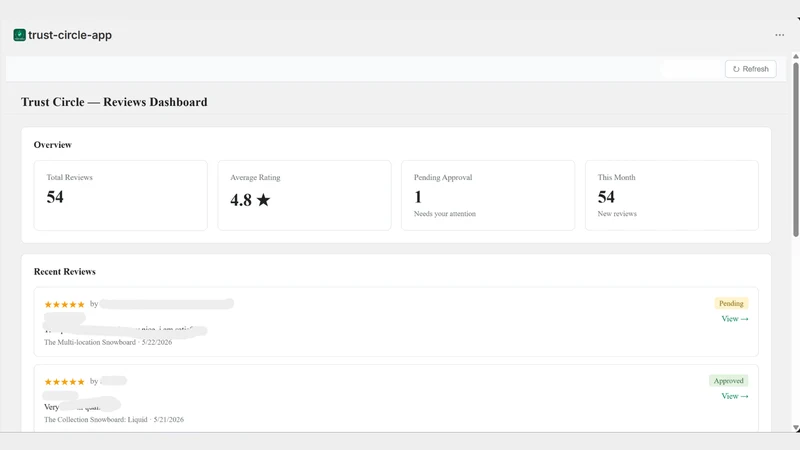The width and height of the screenshot is (800, 450).
Task: Click the scrollbar down arrow
Action: 795,428
